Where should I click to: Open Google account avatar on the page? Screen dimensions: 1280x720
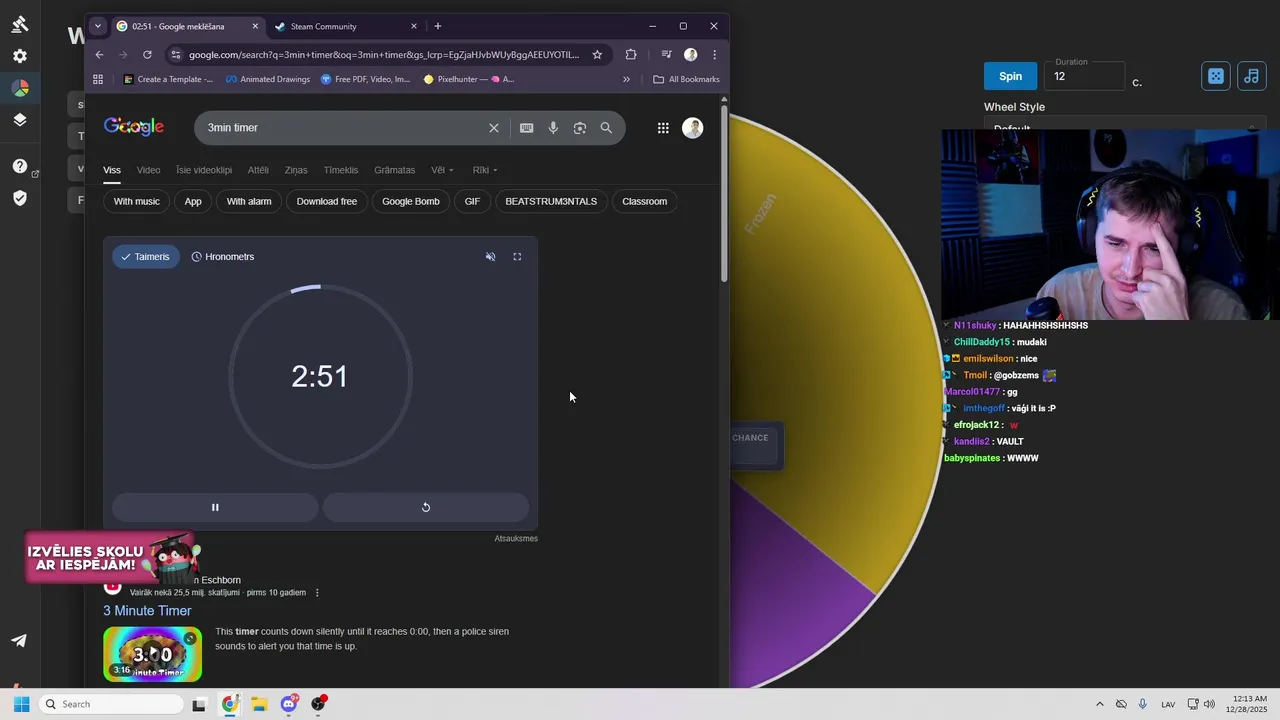pyautogui.click(x=693, y=128)
